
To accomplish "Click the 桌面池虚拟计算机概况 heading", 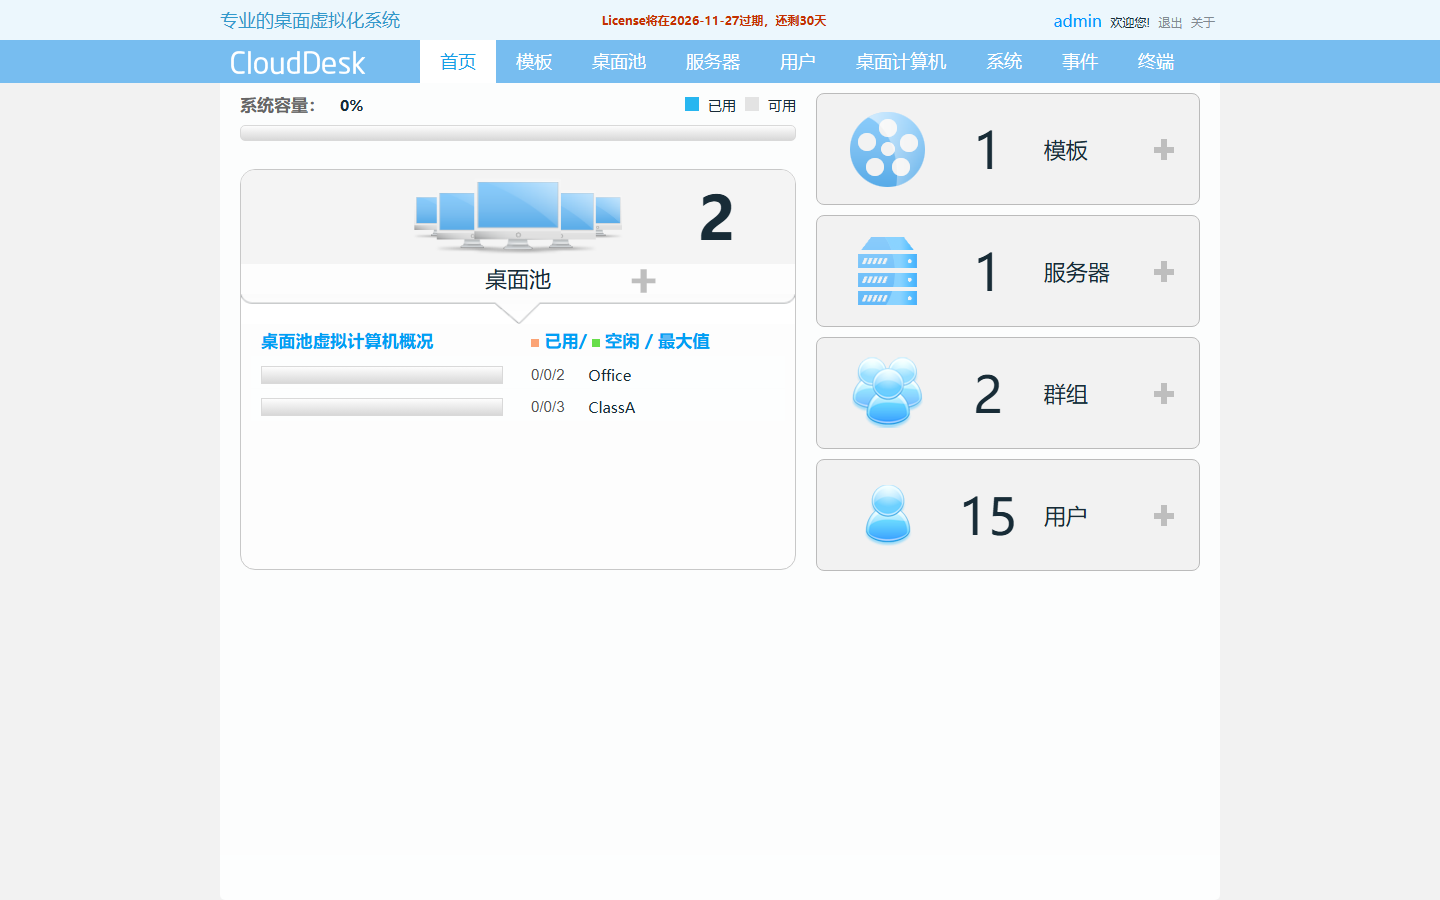I will click(x=347, y=341).
